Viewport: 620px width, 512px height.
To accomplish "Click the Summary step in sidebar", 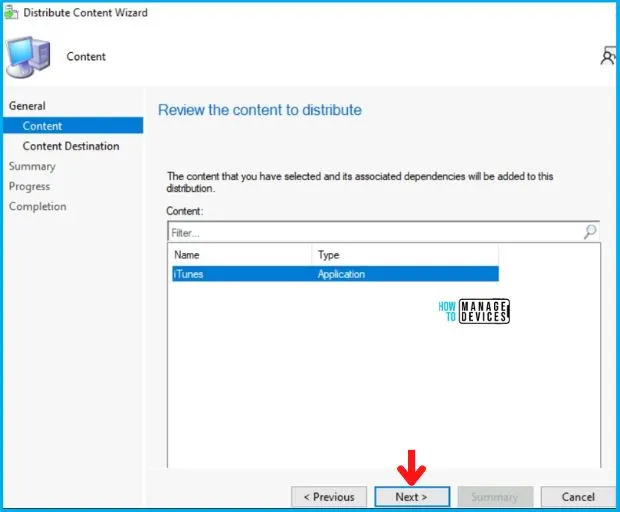I will 32,166.
